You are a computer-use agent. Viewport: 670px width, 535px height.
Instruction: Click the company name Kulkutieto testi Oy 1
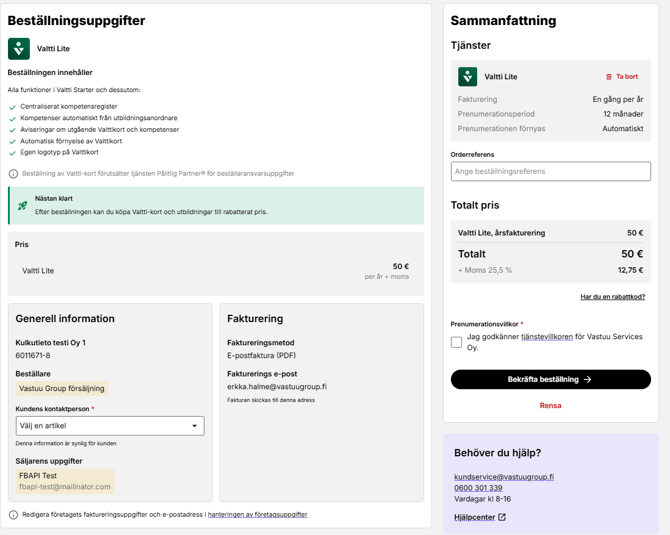point(50,343)
